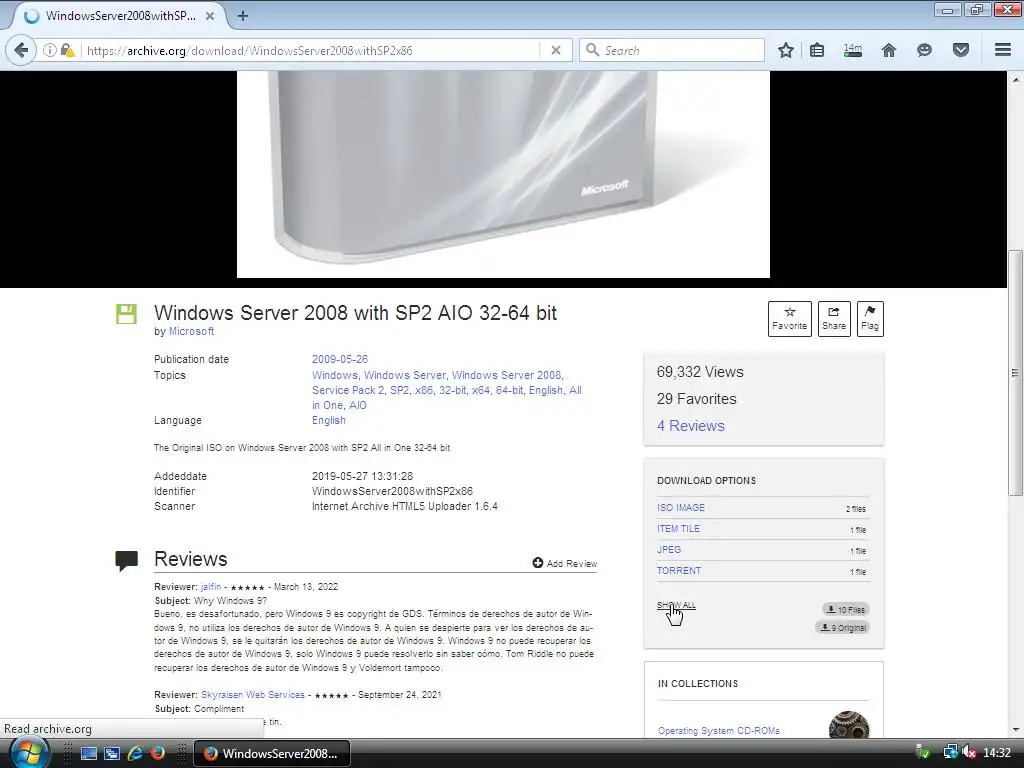Click the archive.org URL address field
Viewport: 1024px width, 768px height.
312,50
